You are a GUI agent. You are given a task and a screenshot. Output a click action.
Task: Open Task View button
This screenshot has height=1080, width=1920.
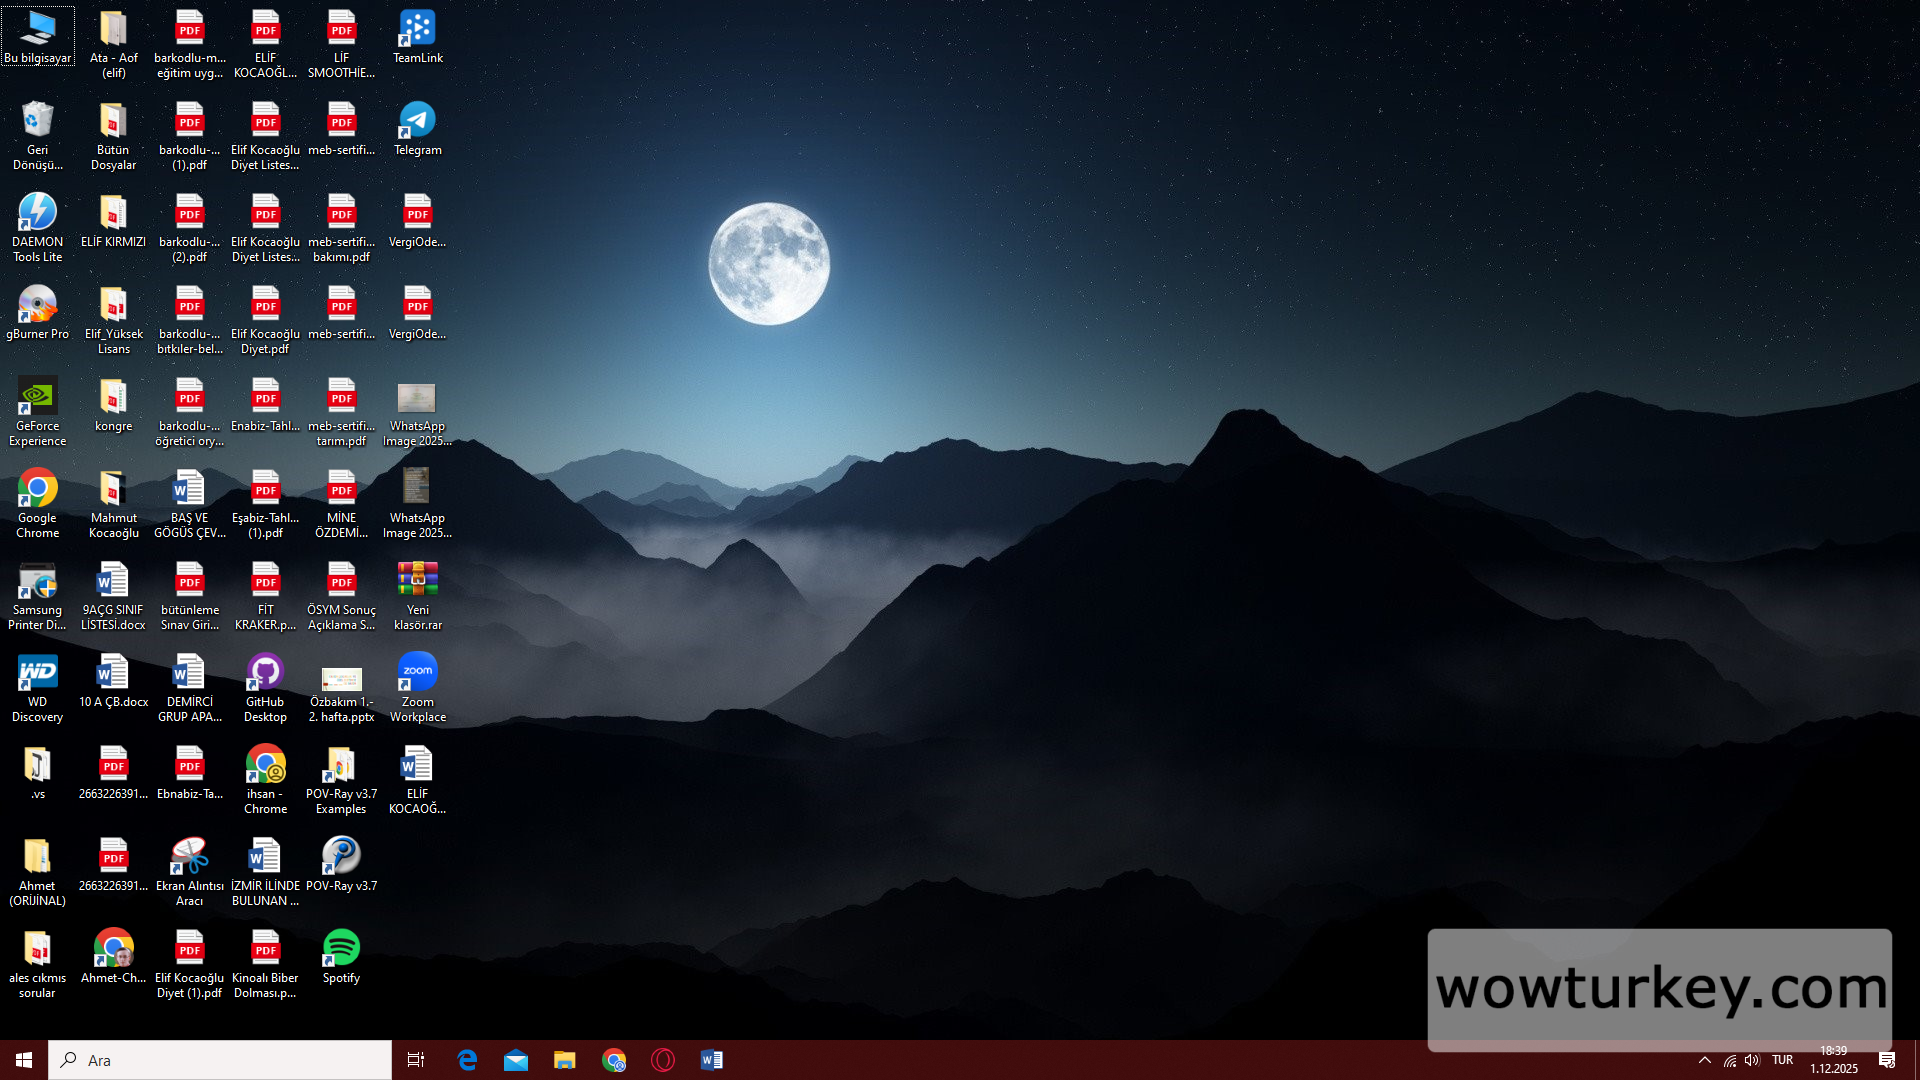click(416, 1060)
